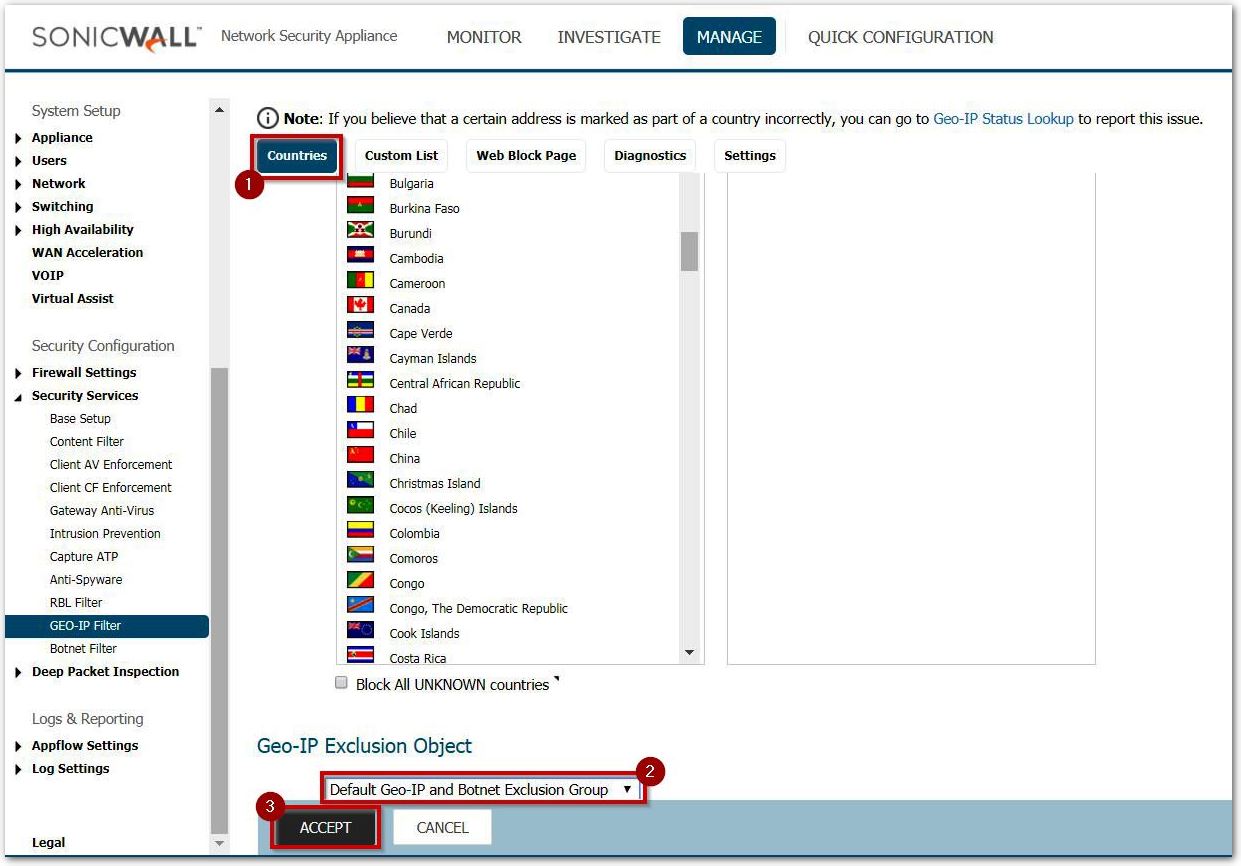Expand the Firewall Settings menu
Screen dimensions: 1241x866
pos(20,373)
